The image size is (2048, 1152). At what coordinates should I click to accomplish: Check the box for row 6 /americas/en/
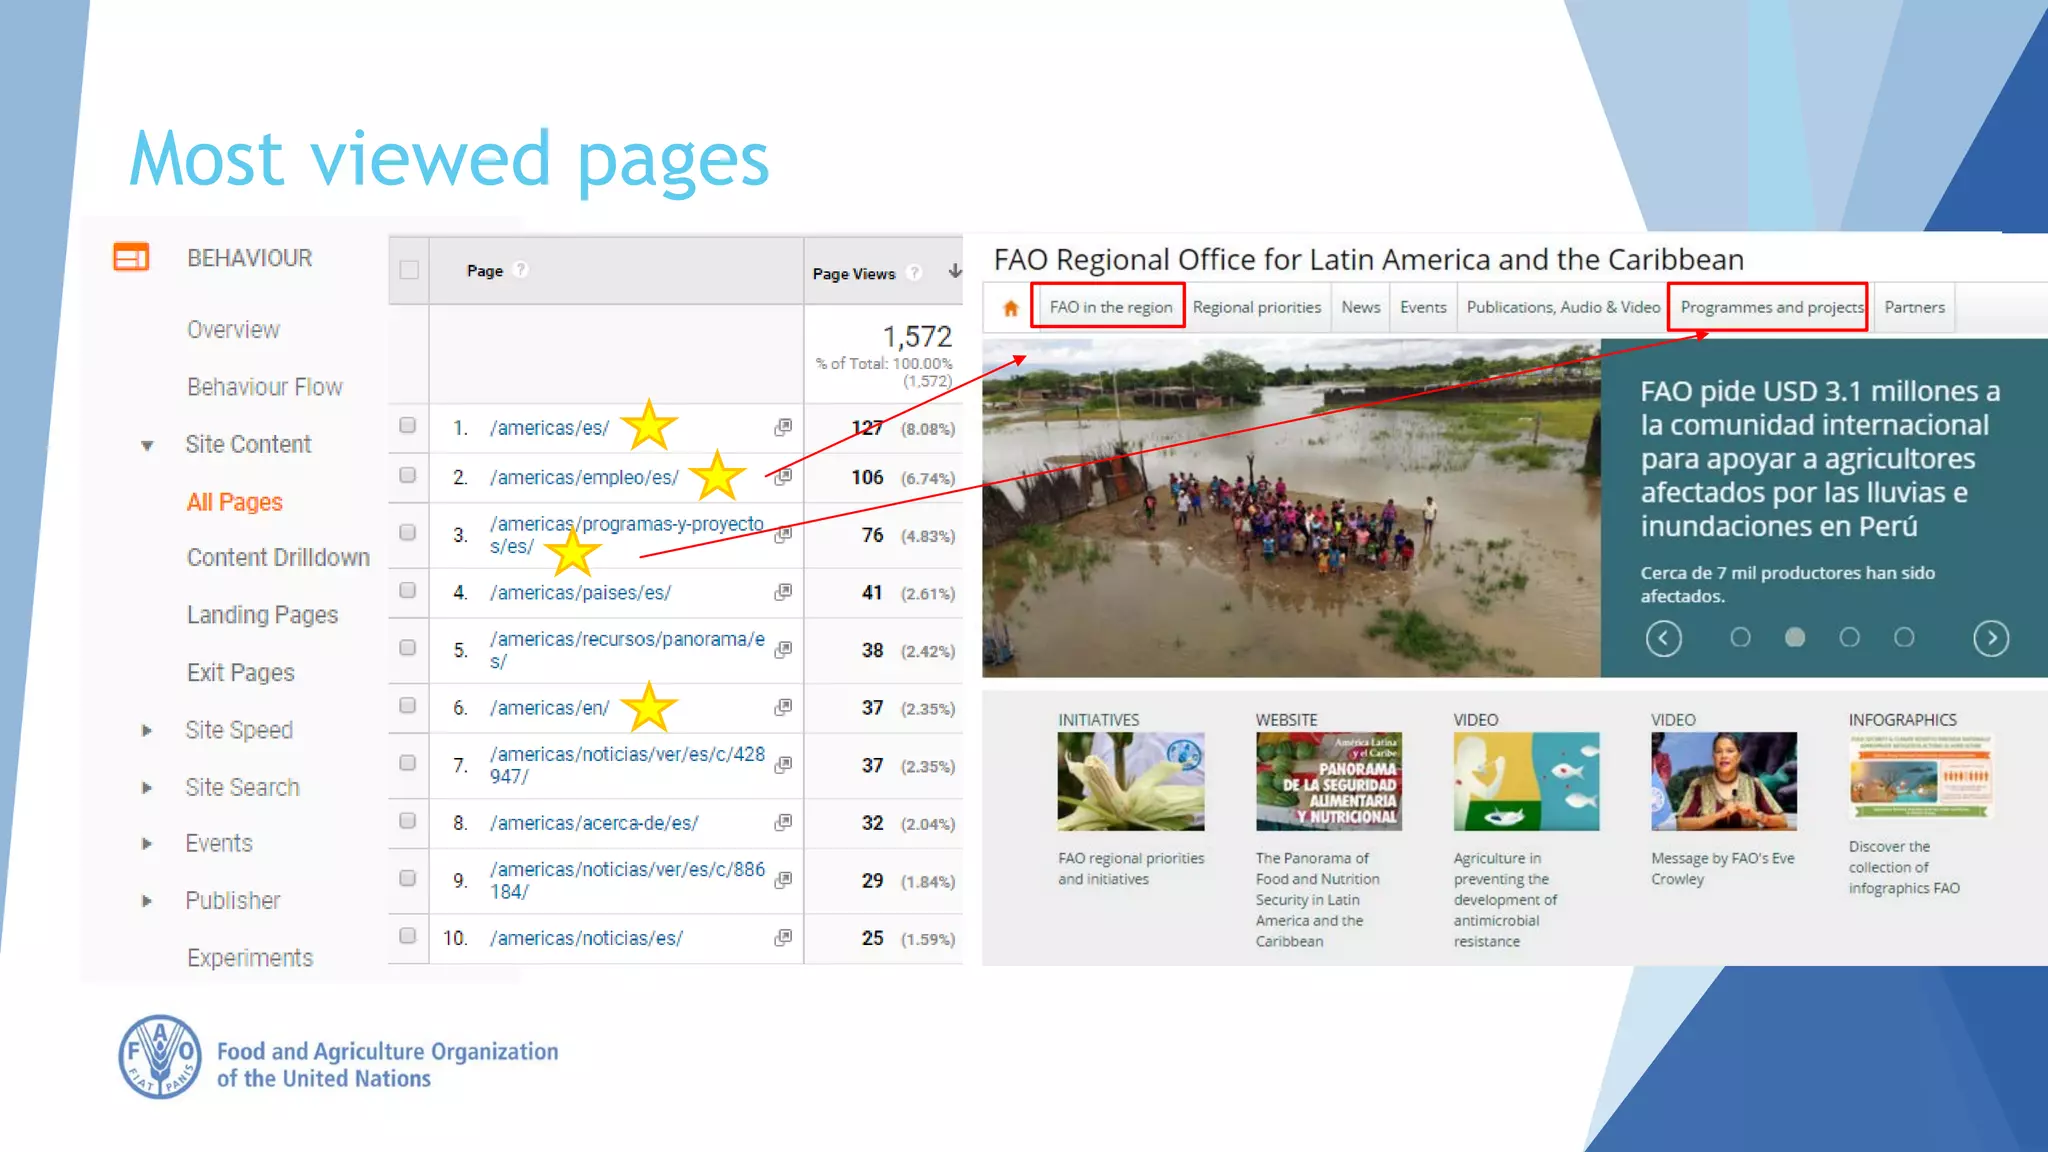(407, 705)
